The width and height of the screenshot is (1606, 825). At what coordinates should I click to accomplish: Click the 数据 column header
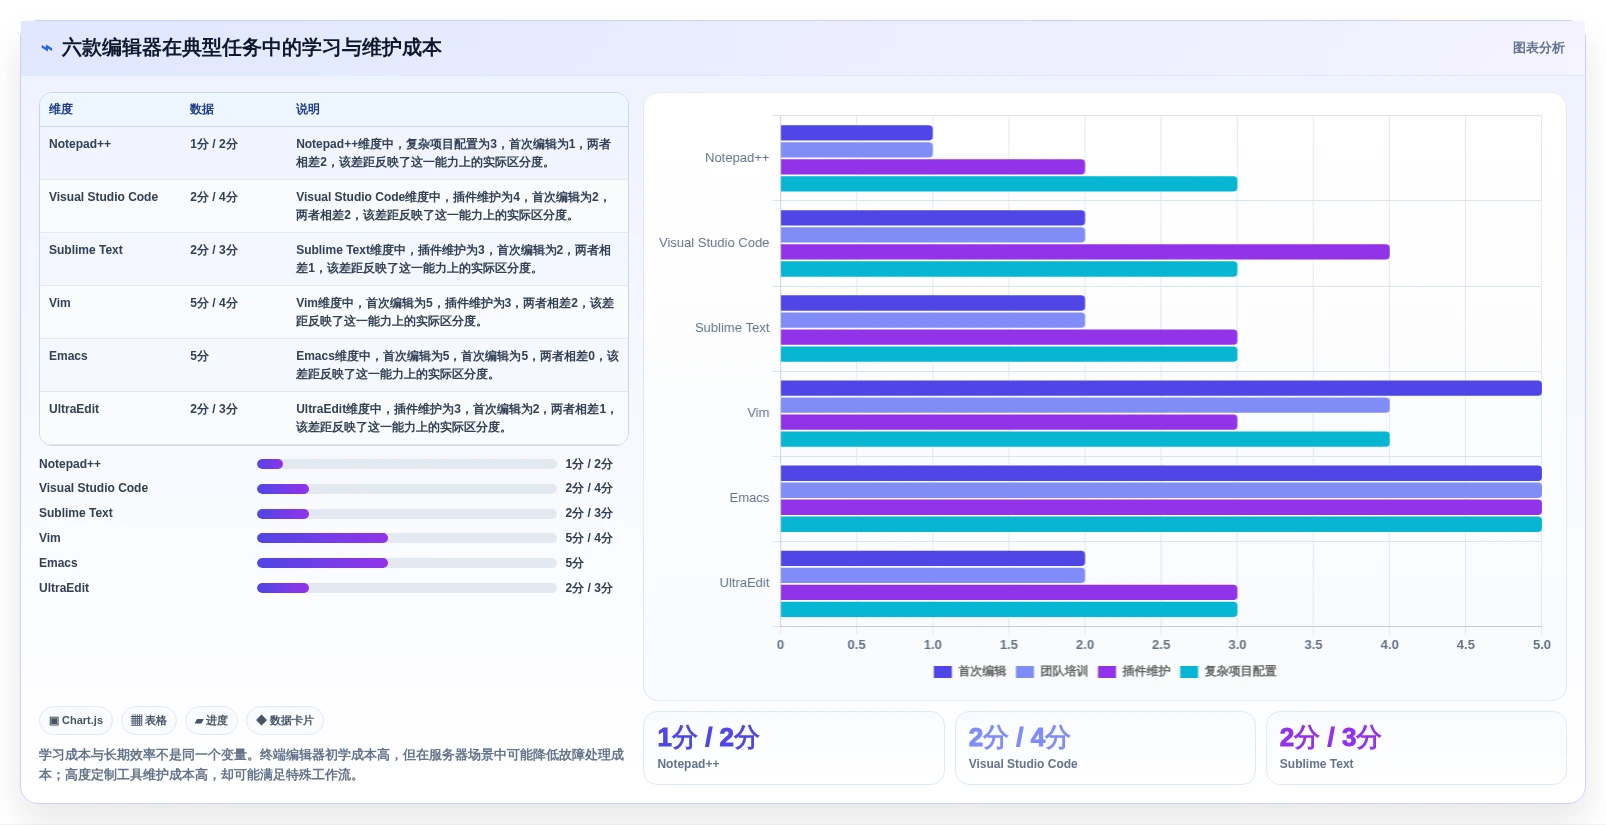click(x=202, y=109)
